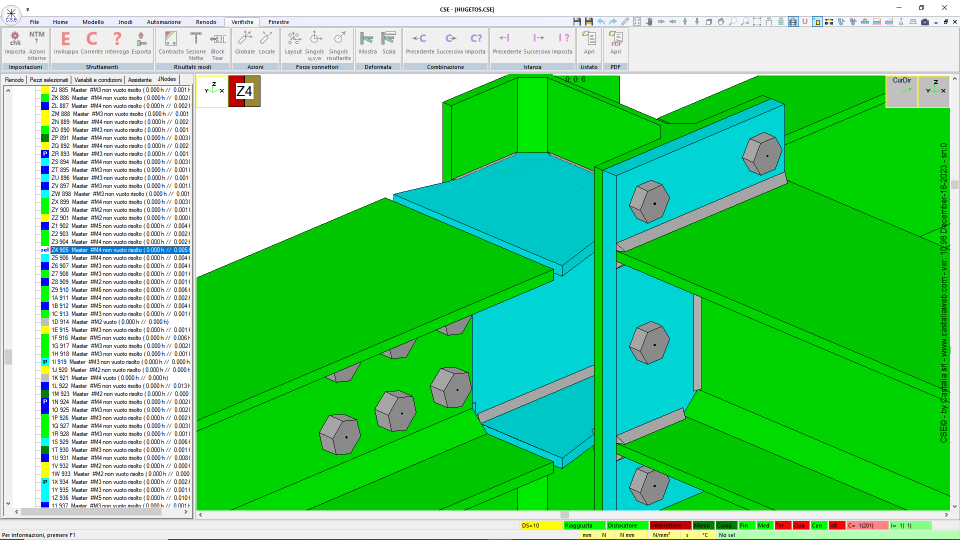The height and width of the screenshot is (540, 960).
Task: Select row 1N 924 in the list
Action: click(120, 402)
